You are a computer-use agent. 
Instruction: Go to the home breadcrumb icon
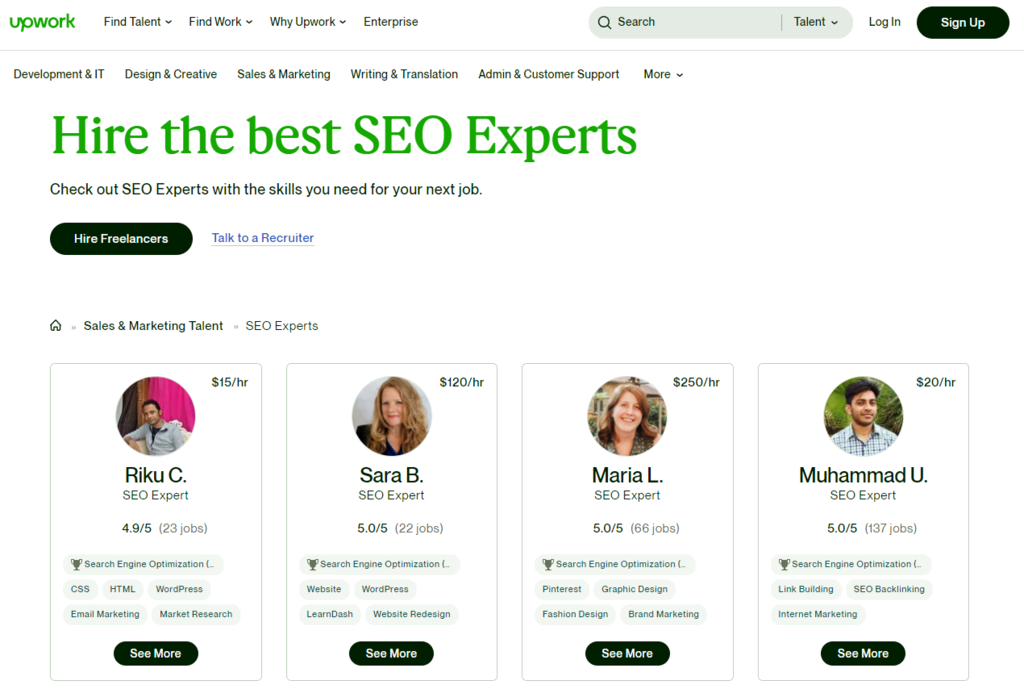[x=56, y=325]
